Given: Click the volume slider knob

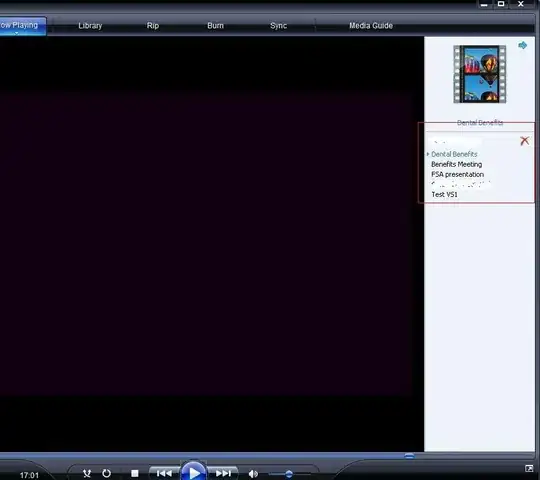Looking at the screenshot, I should [x=289, y=474].
